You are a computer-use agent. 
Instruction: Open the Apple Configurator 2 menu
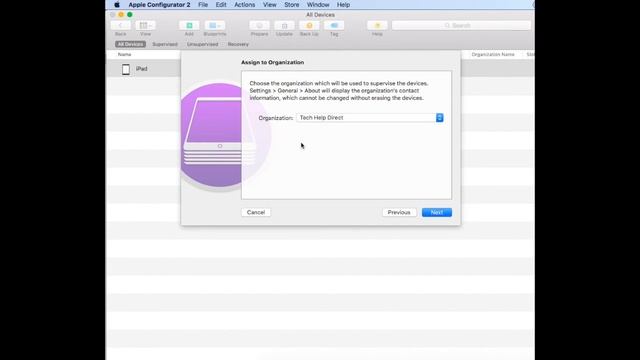pos(159,4)
